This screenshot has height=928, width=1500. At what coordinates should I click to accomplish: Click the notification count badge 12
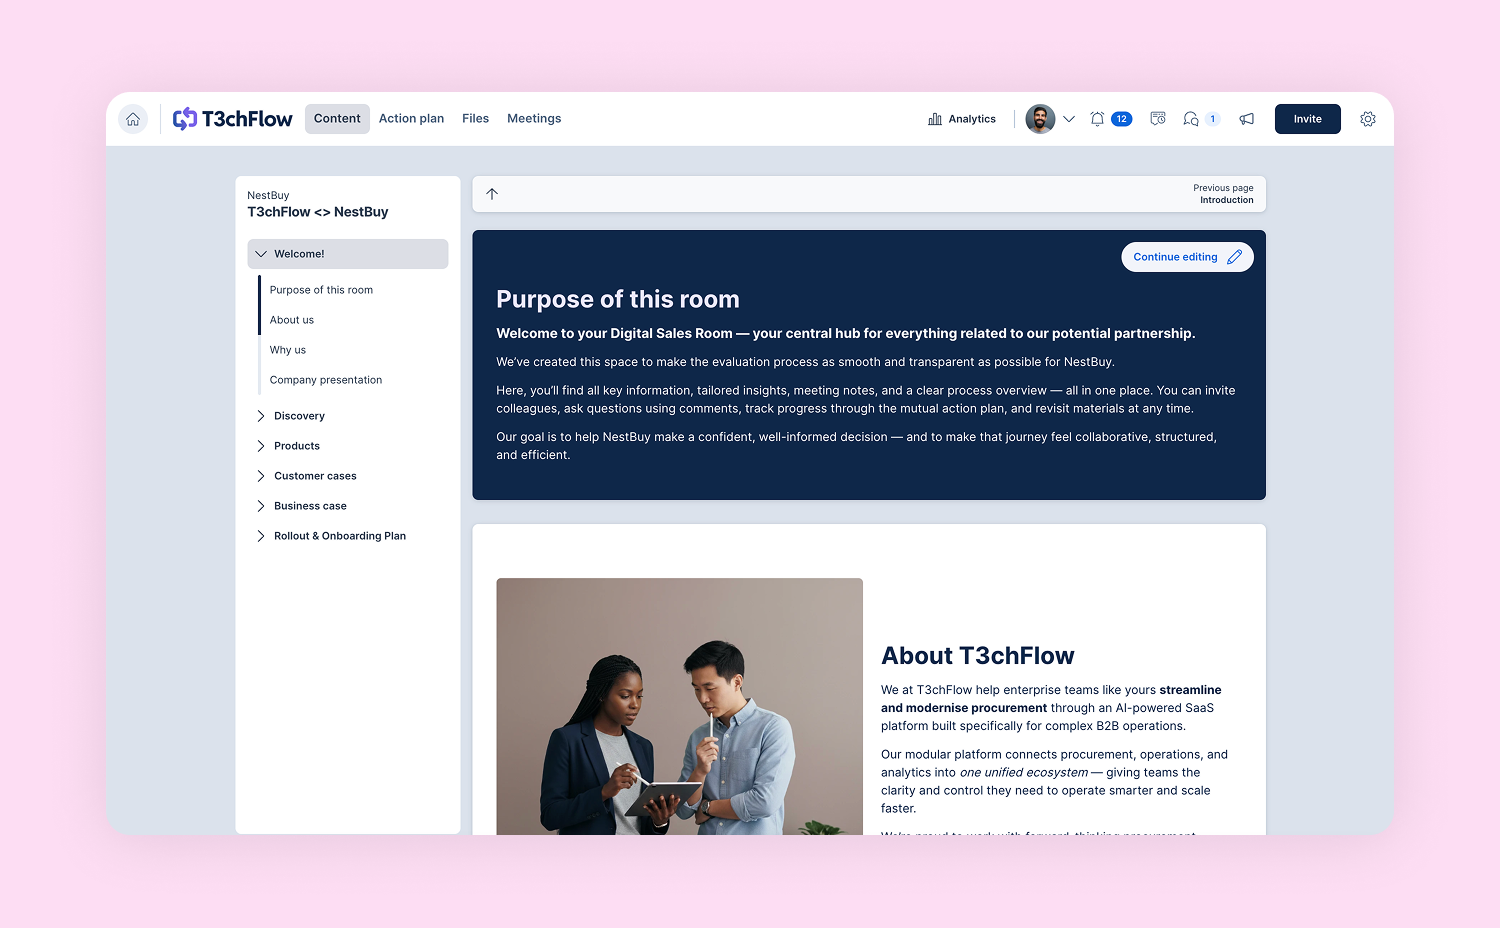(1122, 119)
